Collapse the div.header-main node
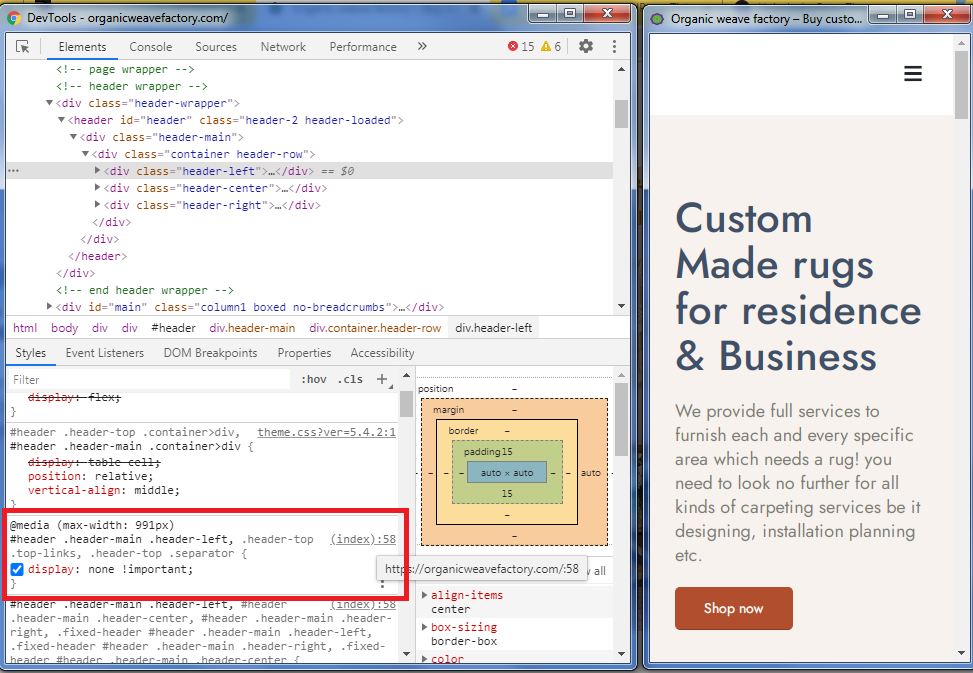The width and height of the screenshot is (973, 673). [73, 137]
